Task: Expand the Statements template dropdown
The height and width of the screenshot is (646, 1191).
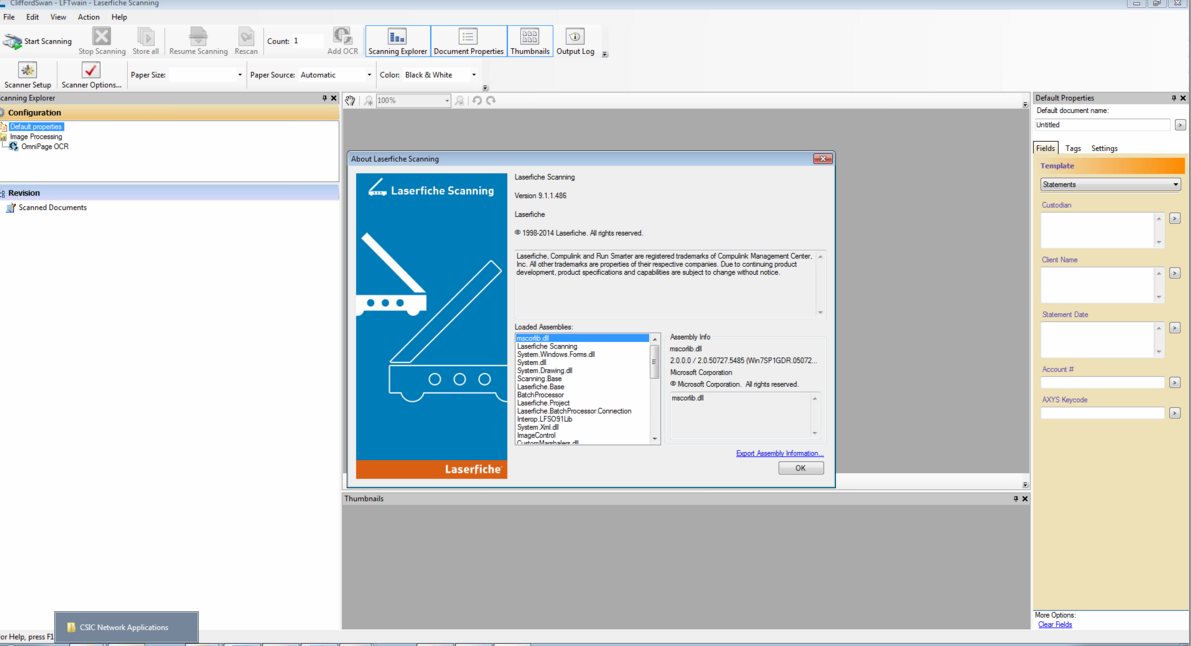Action: (1110, 184)
